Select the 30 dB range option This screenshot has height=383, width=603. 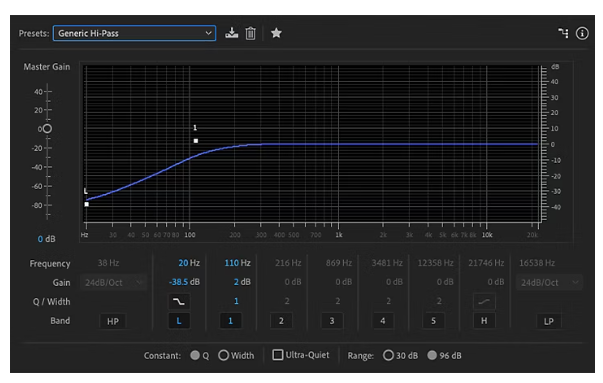tap(388, 355)
